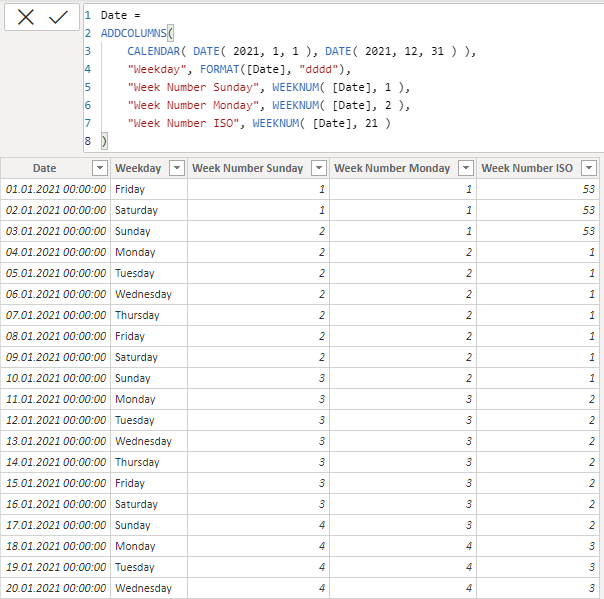The width and height of the screenshot is (604, 599).
Task: Select Week Number Monday in 20.01.2021 row
Action: pyautogui.click(x=403, y=588)
